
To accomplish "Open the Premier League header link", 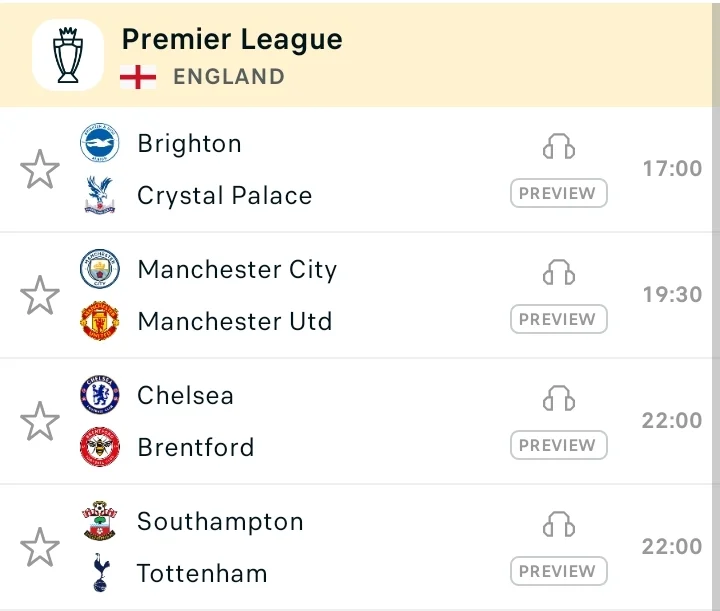I will point(232,39).
